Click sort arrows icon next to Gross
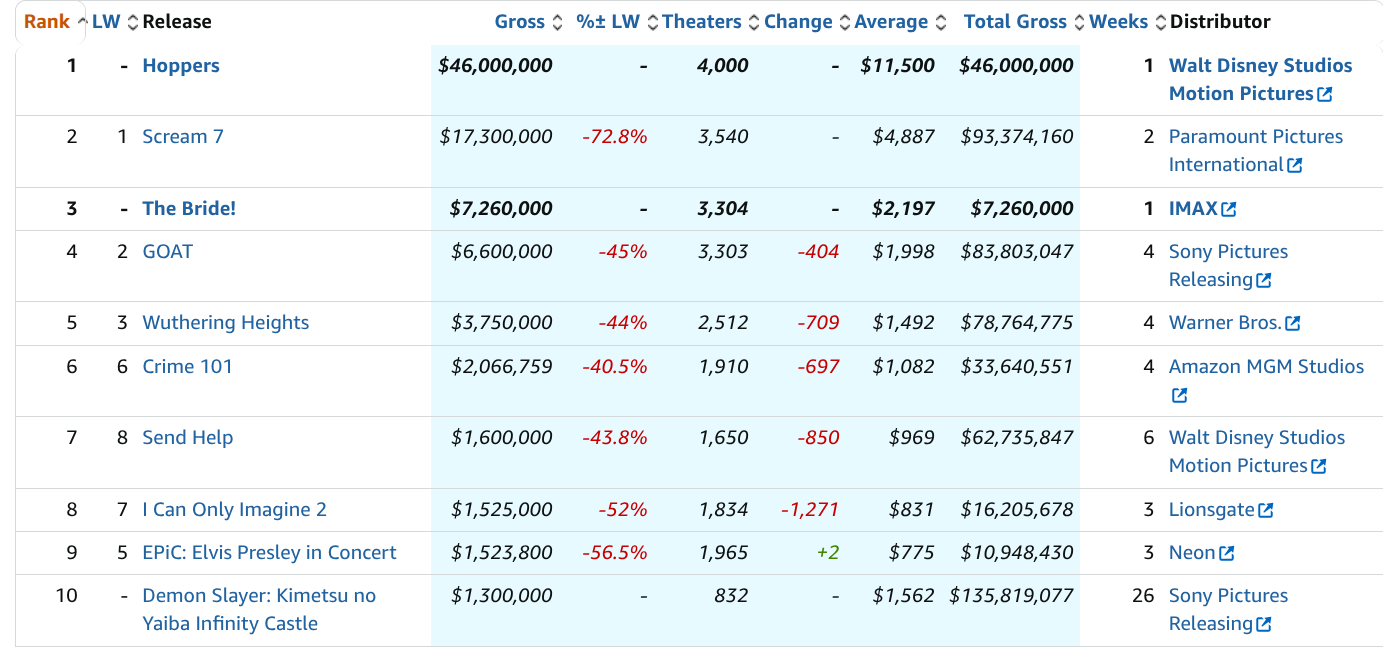 pos(559,22)
